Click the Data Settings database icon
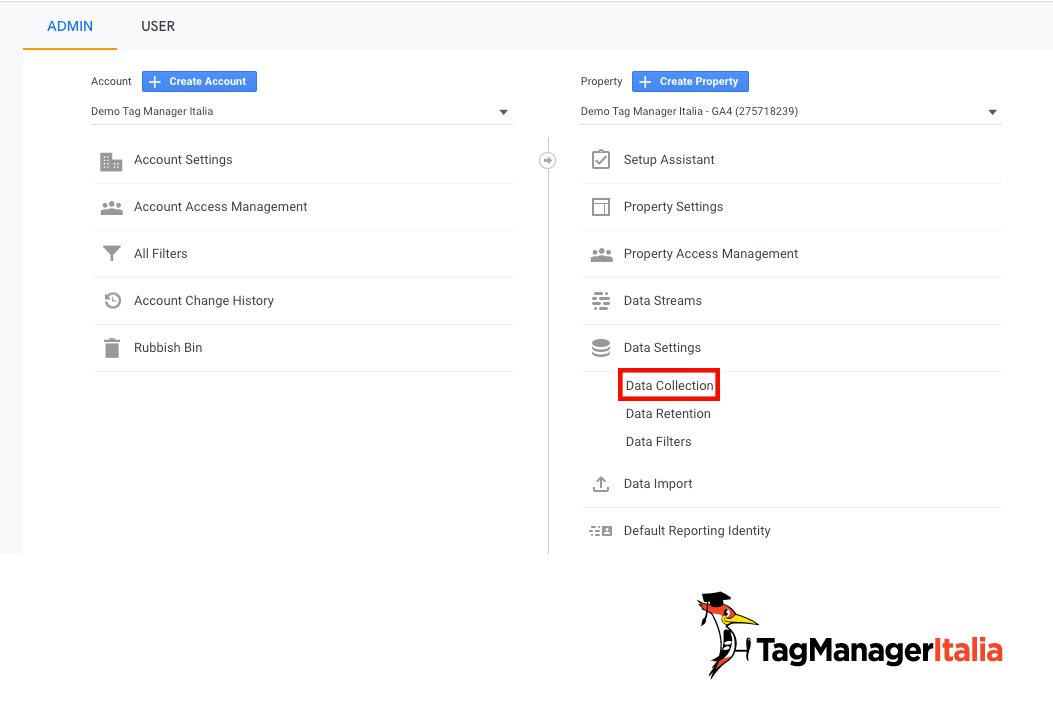The width and height of the screenshot is (1053, 717). [601, 348]
